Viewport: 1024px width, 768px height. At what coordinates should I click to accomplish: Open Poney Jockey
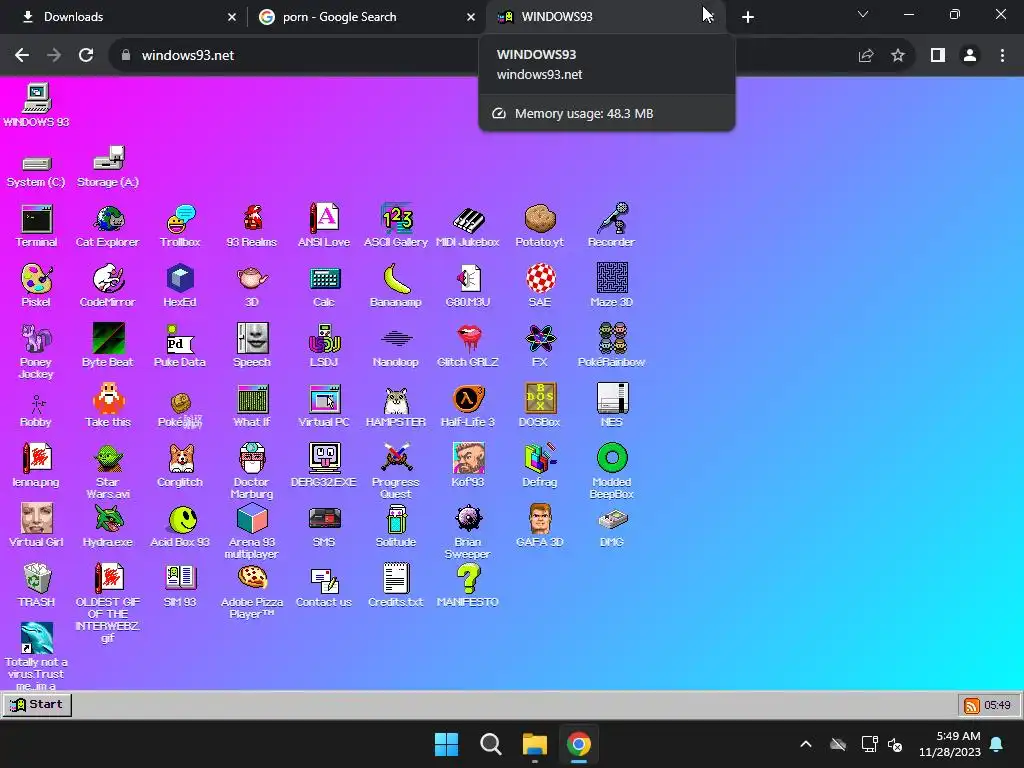37,352
